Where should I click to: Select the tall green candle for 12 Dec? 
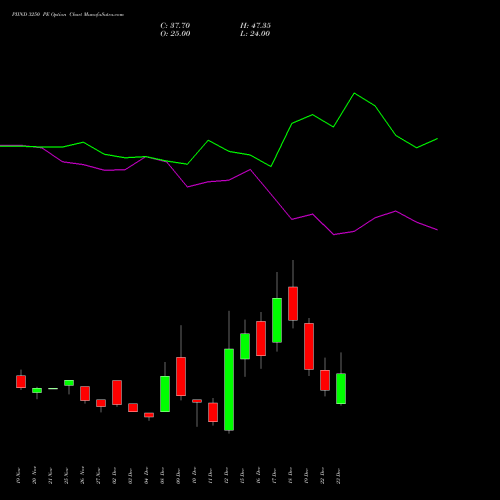[x=229, y=390]
